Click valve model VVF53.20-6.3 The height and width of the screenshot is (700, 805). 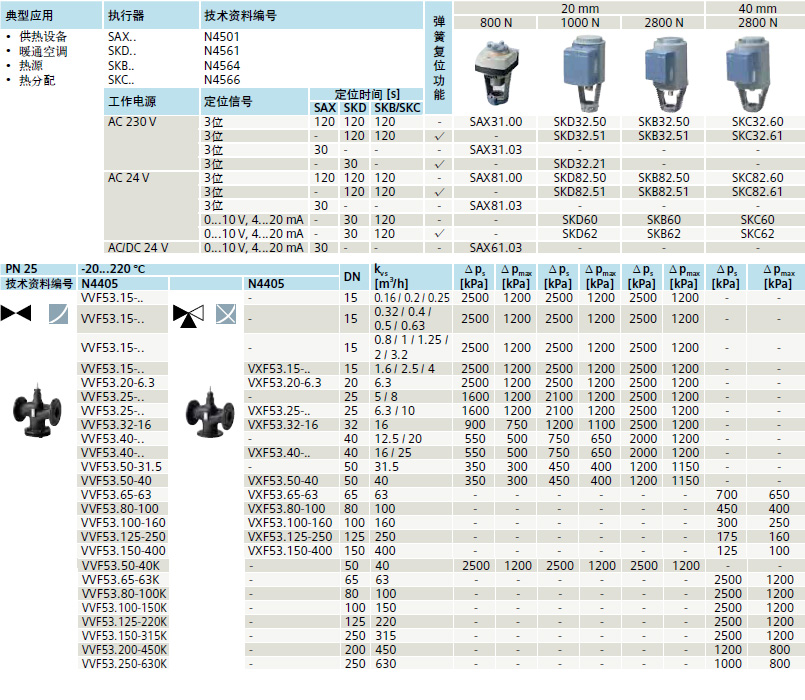118,383
